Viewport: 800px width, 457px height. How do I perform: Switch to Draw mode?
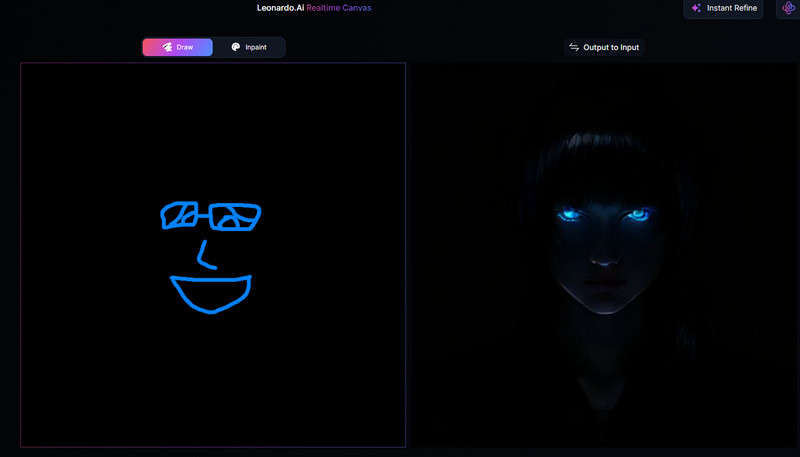[x=177, y=47]
